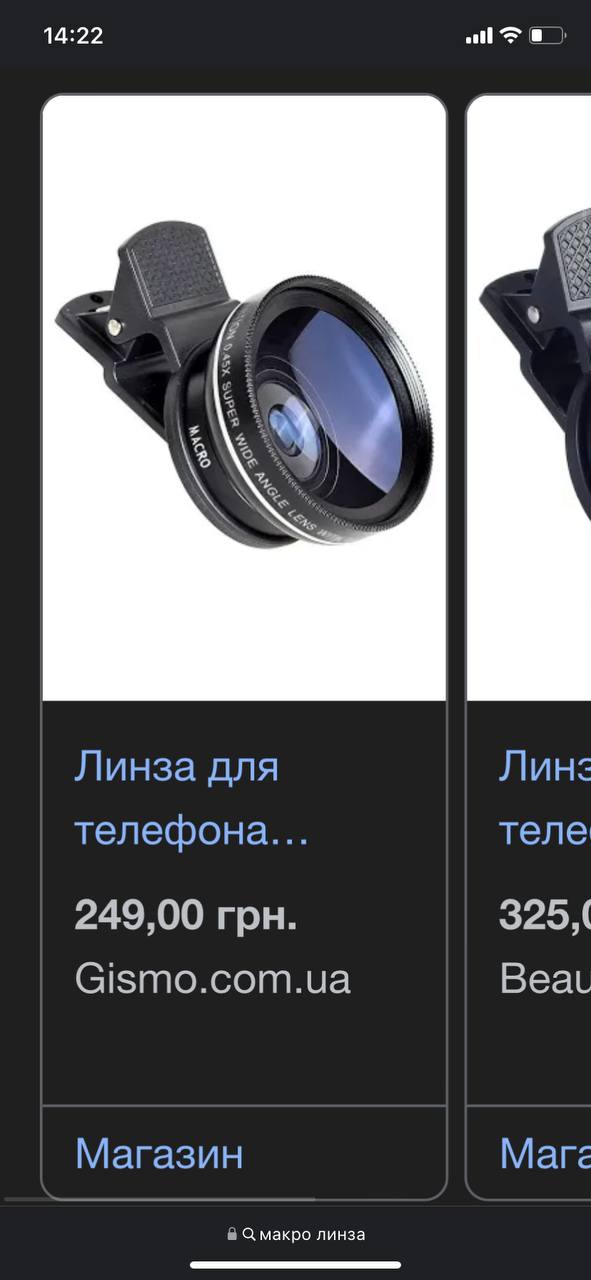Tap the 14:22 clock in status bar
Screen dimensions: 591x1280
click(73, 36)
